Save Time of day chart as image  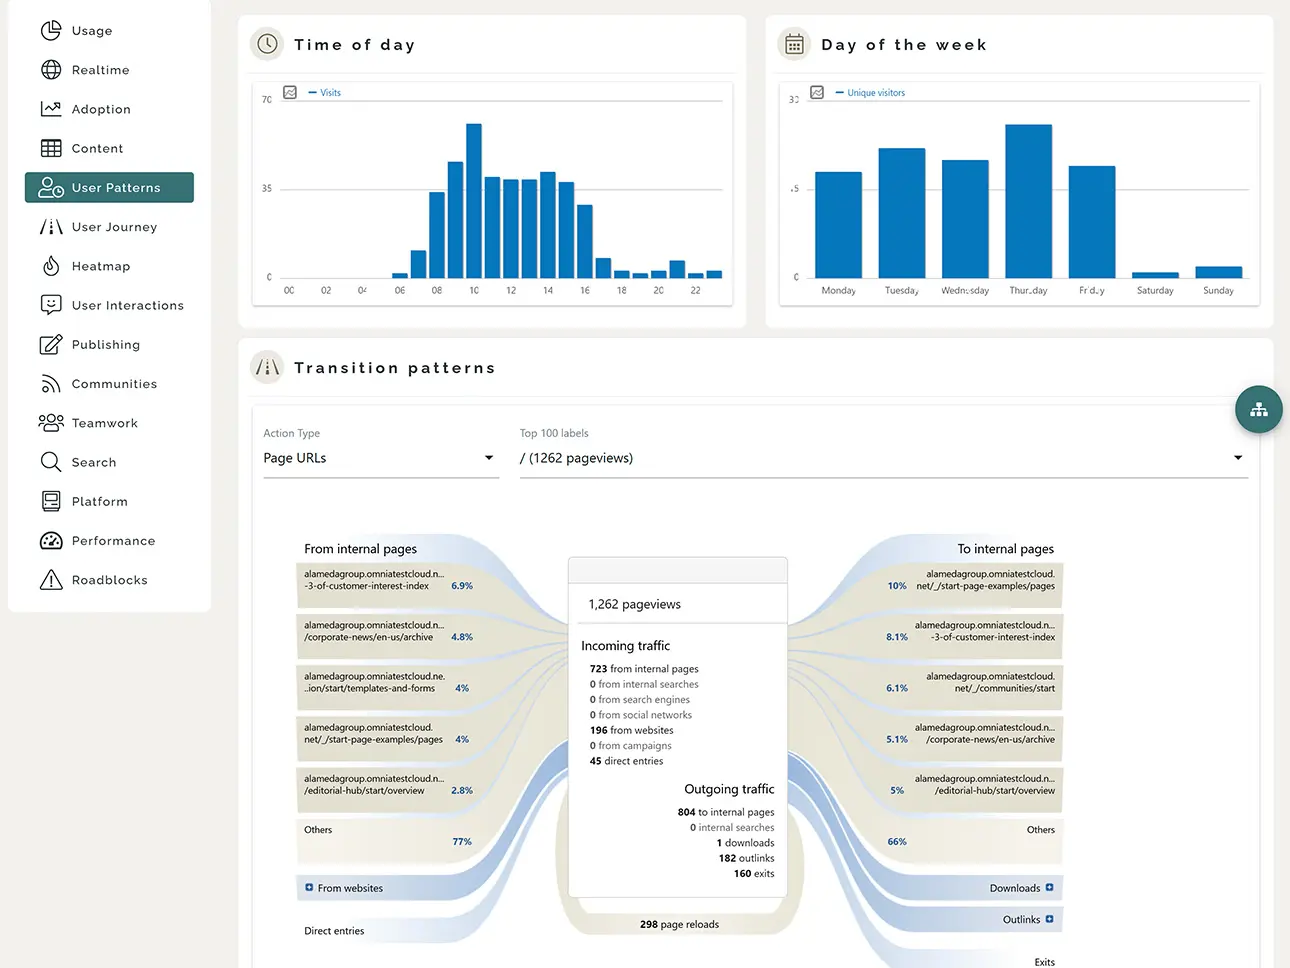coord(290,92)
